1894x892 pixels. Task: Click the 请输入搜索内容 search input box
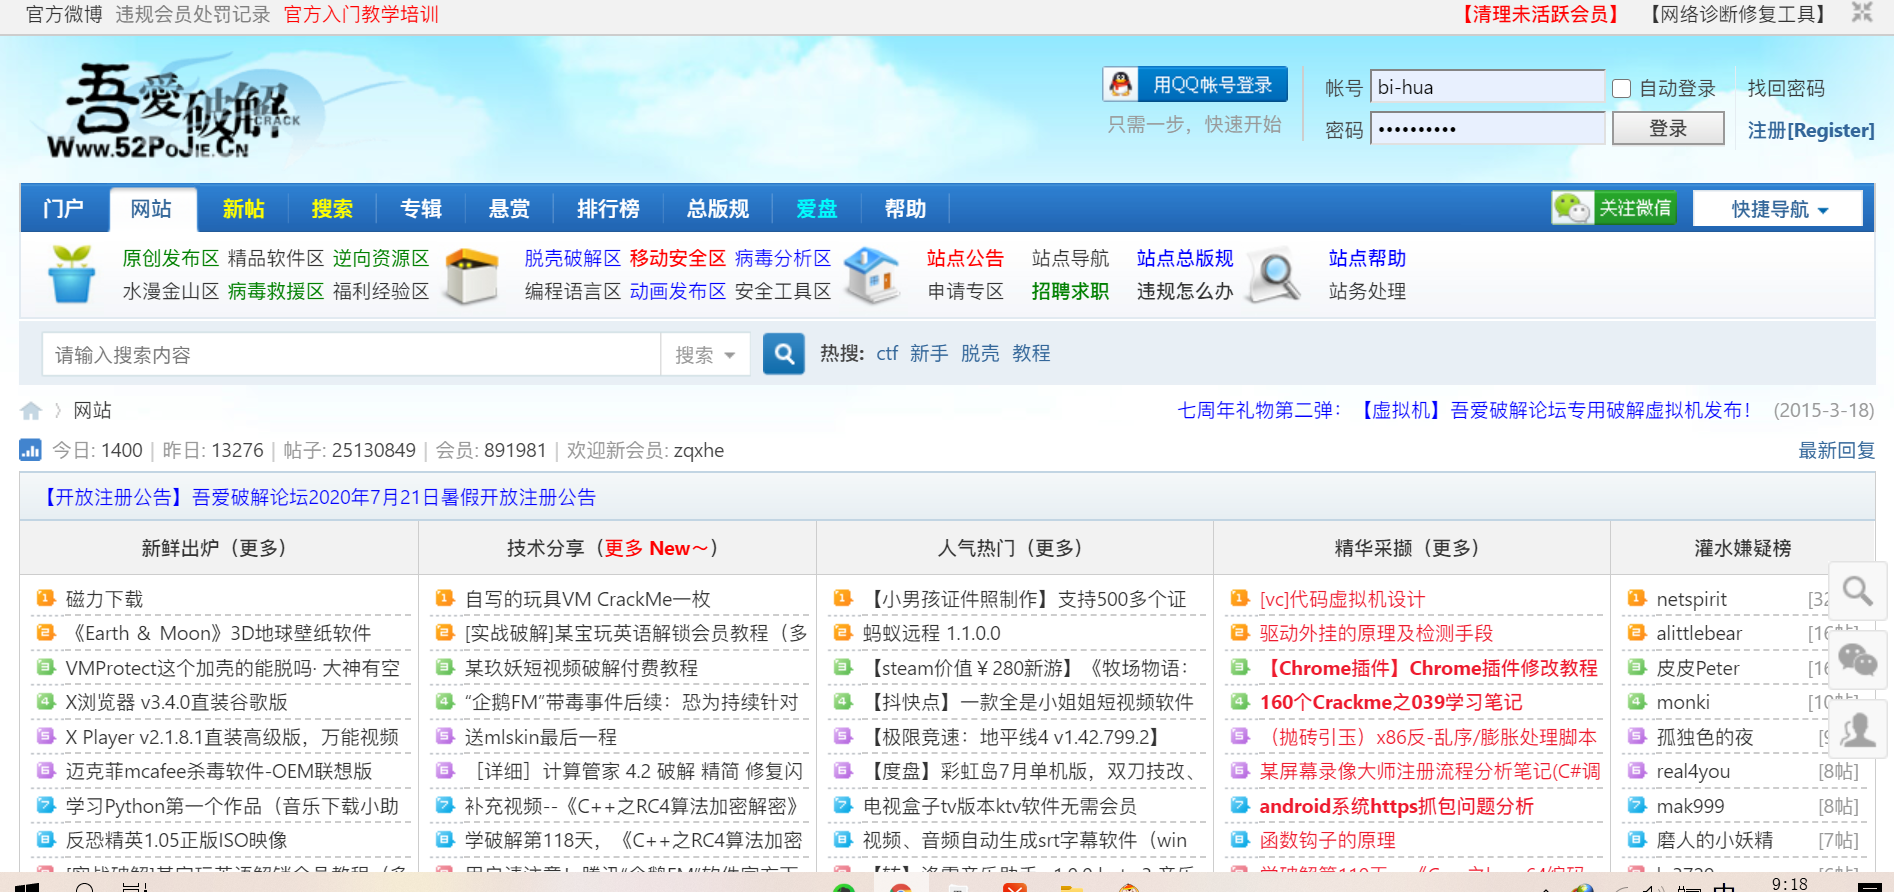point(350,355)
